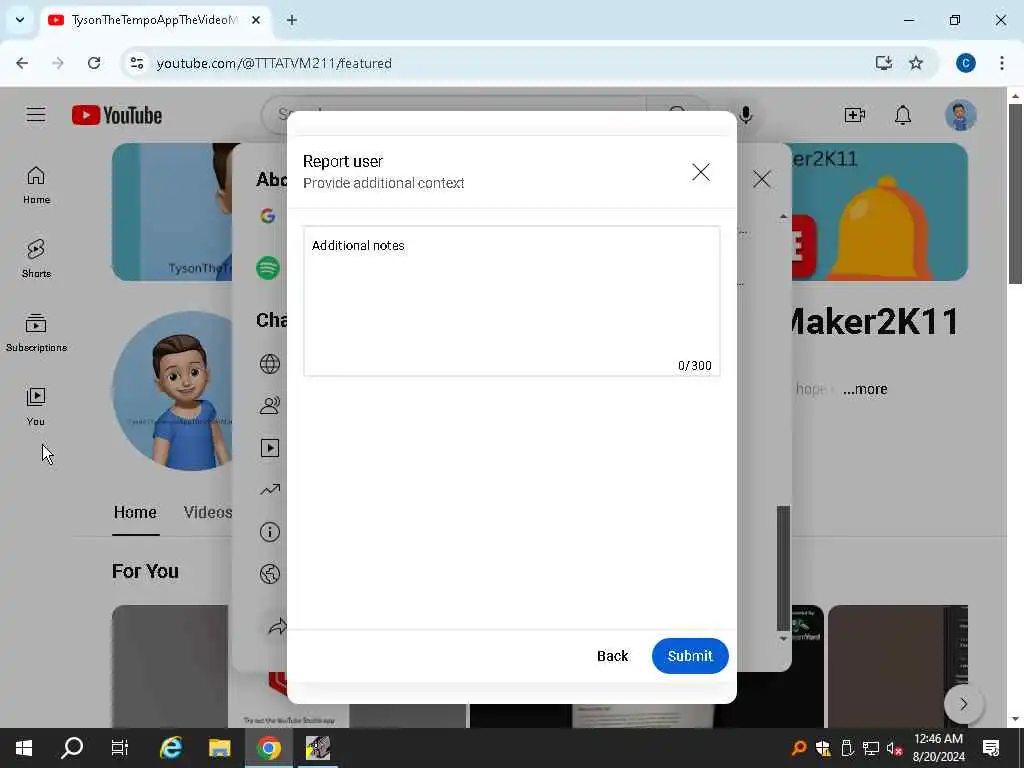1024x768 pixels.
Task: Open the Windows Start menu
Action: point(24,748)
